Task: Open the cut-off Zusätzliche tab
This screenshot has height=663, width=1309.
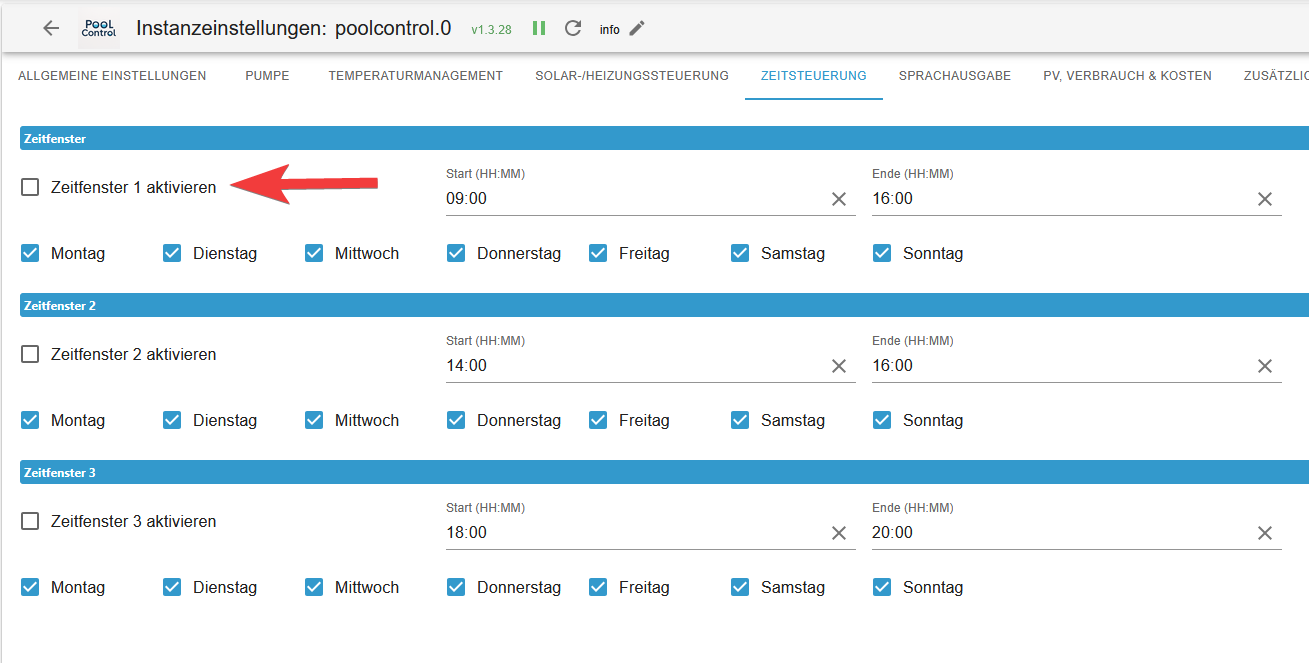Action: 1276,76
